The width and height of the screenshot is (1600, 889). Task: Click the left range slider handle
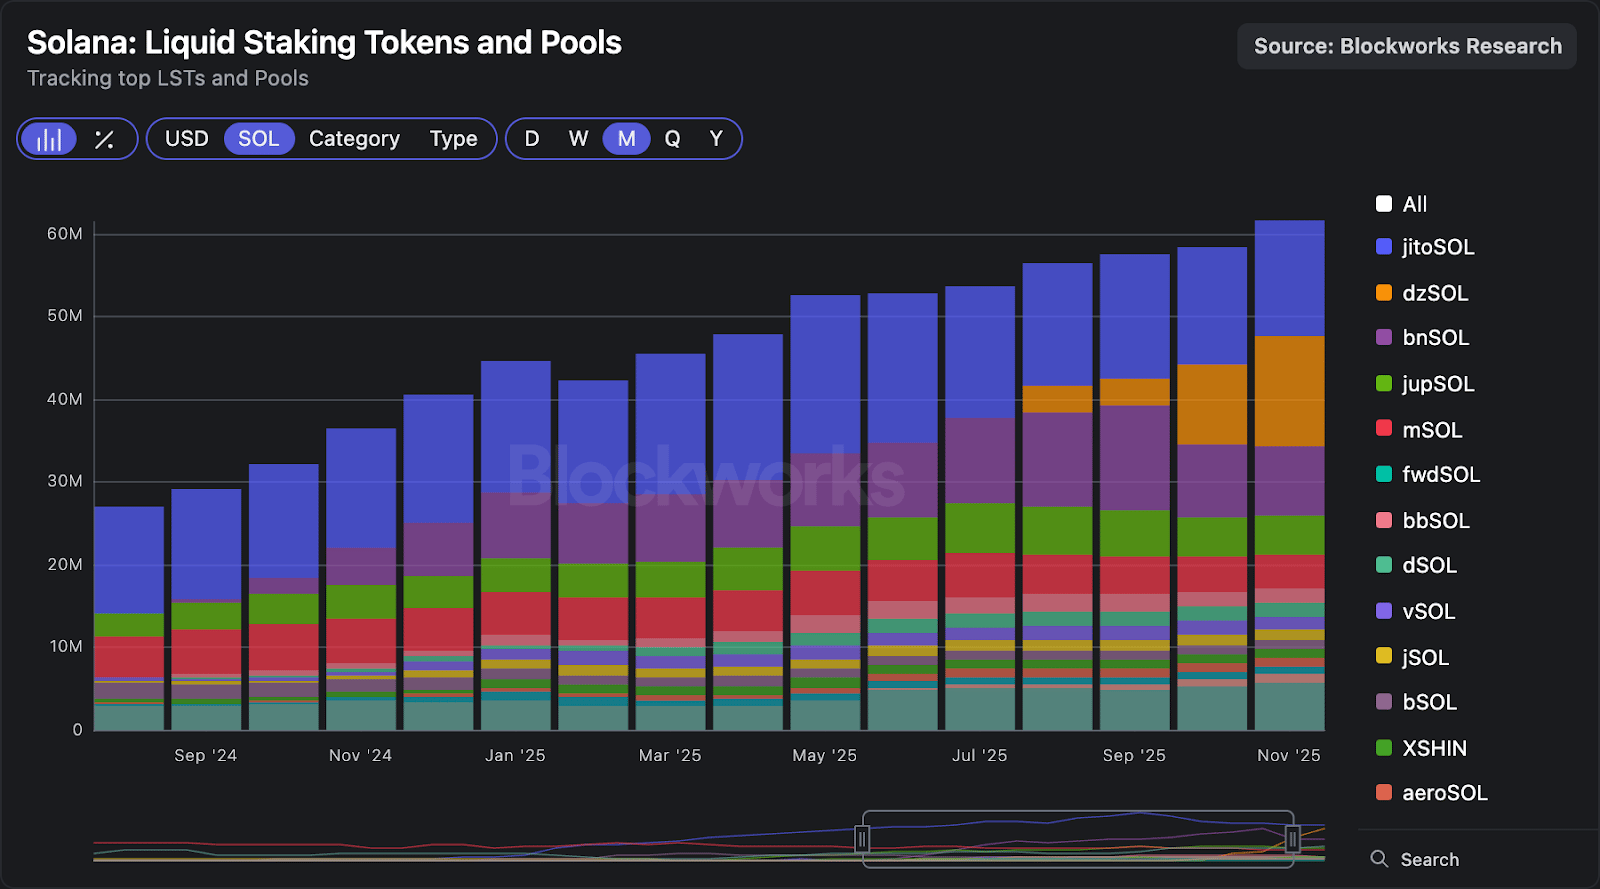click(x=862, y=839)
